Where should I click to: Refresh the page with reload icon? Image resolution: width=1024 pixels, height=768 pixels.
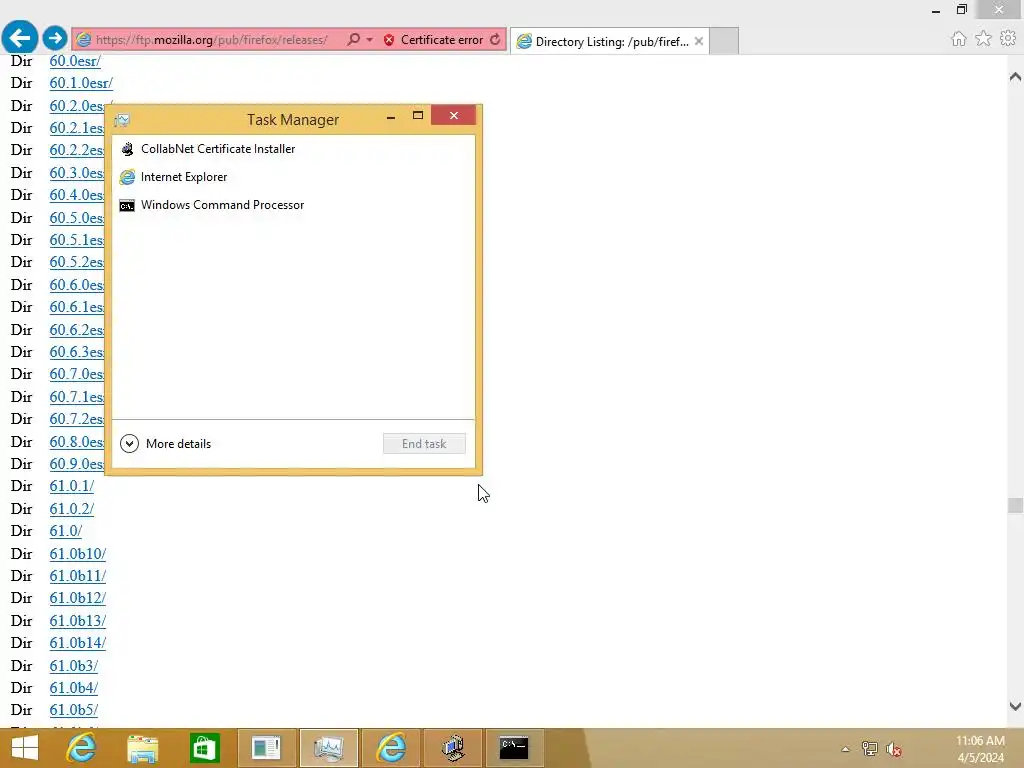pos(495,39)
